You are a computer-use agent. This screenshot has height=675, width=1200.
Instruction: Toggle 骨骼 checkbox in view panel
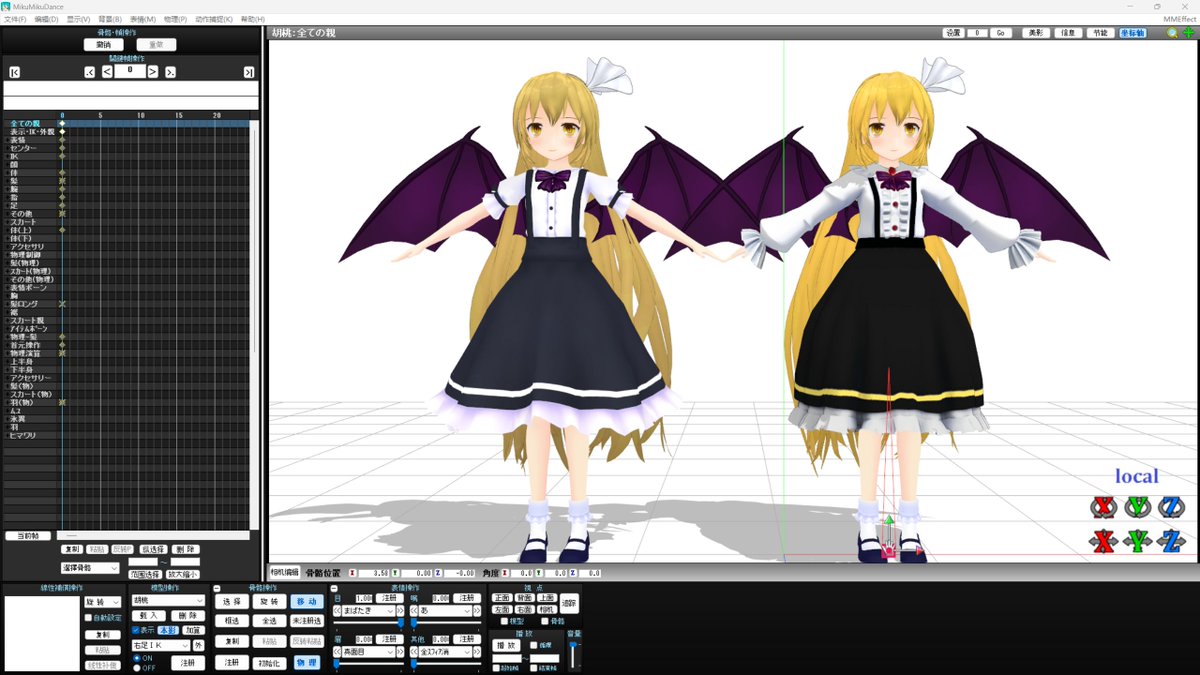(x=546, y=621)
